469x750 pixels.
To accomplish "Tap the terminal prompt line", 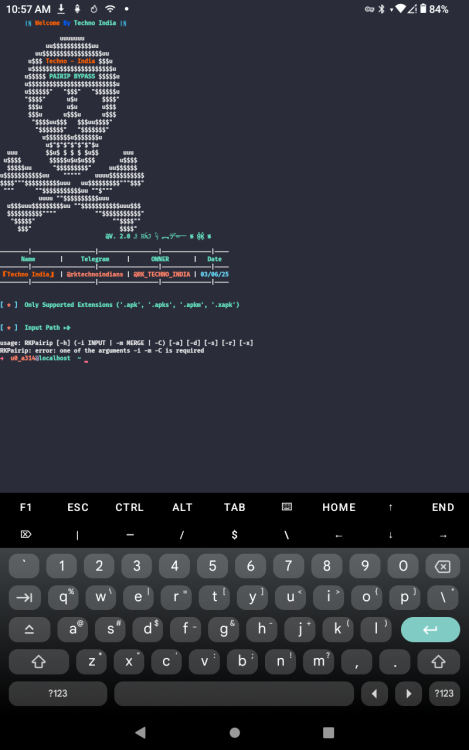I will pyautogui.click(x=44, y=358).
